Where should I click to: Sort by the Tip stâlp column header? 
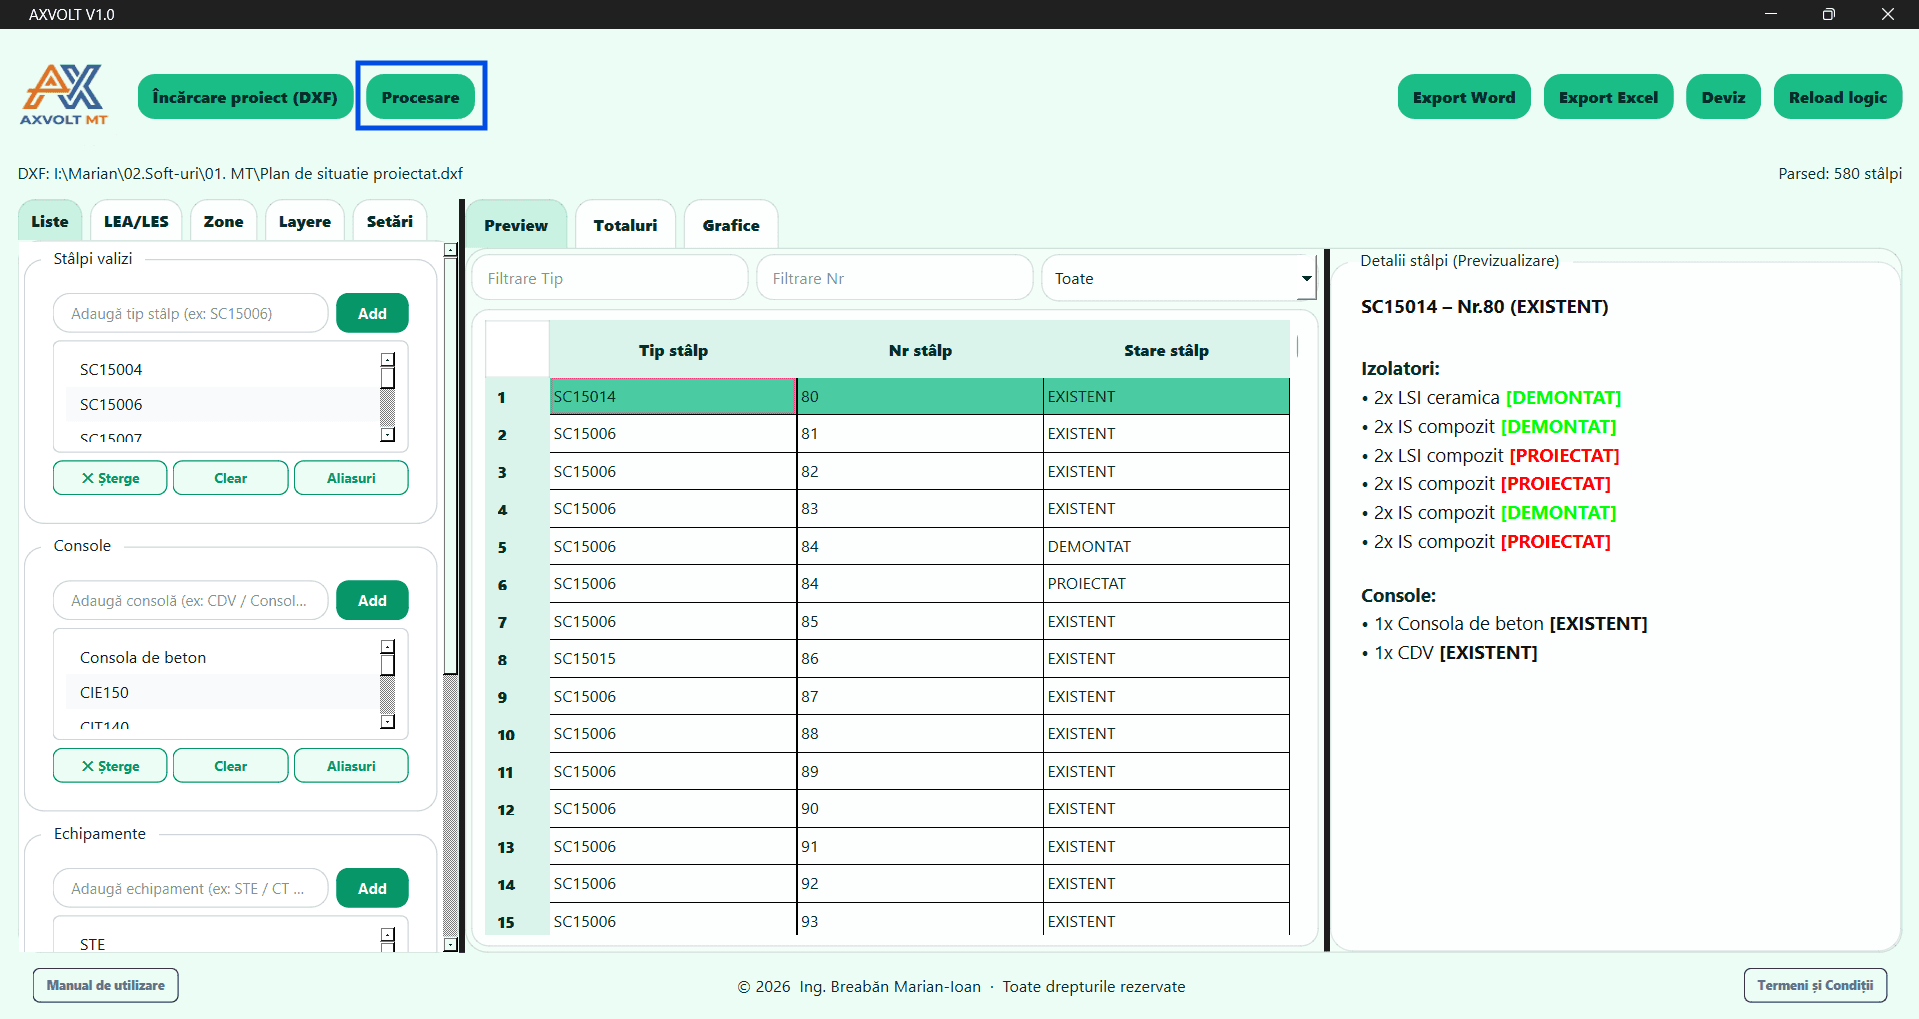[673, 350]
